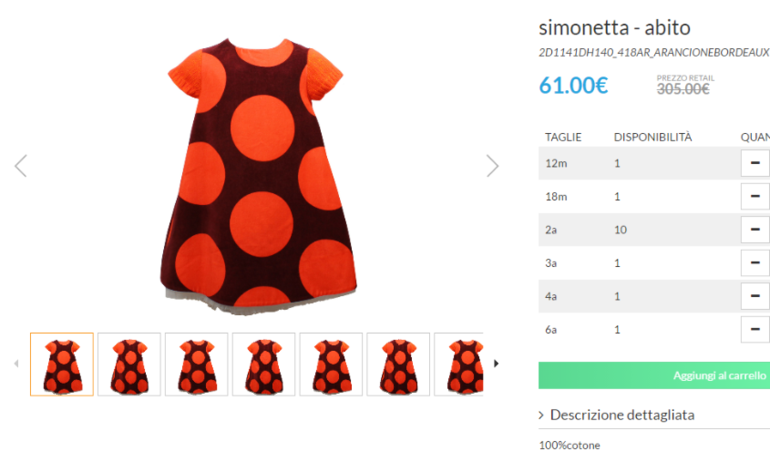This screenshot has width=770, height=472.
Task: Expand Descrizione dettagliata section
Action: (x=620, y=414)
